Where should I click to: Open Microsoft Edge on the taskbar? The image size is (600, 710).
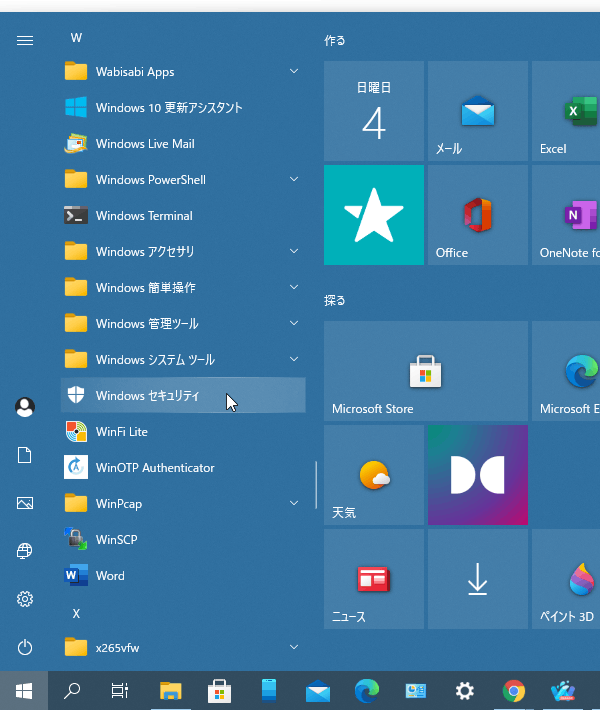[x=367, y=691]
